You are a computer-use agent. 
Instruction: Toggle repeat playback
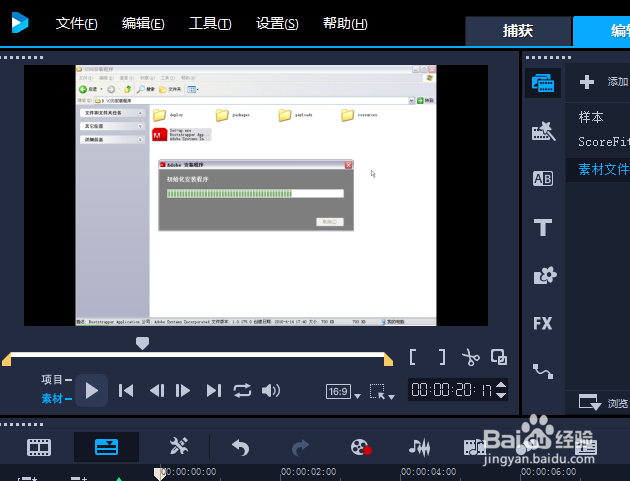[x=242, y=391]
